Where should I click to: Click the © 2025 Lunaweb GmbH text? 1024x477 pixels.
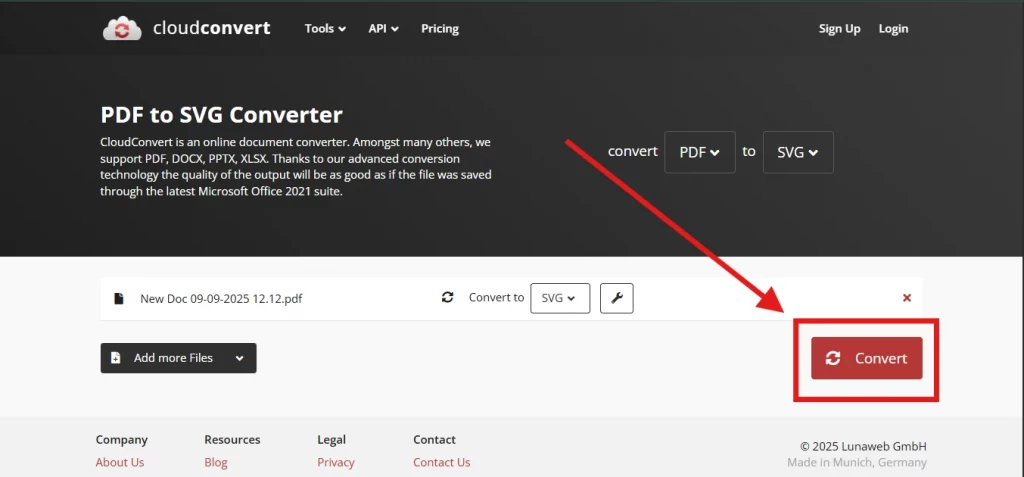[863, 447]
